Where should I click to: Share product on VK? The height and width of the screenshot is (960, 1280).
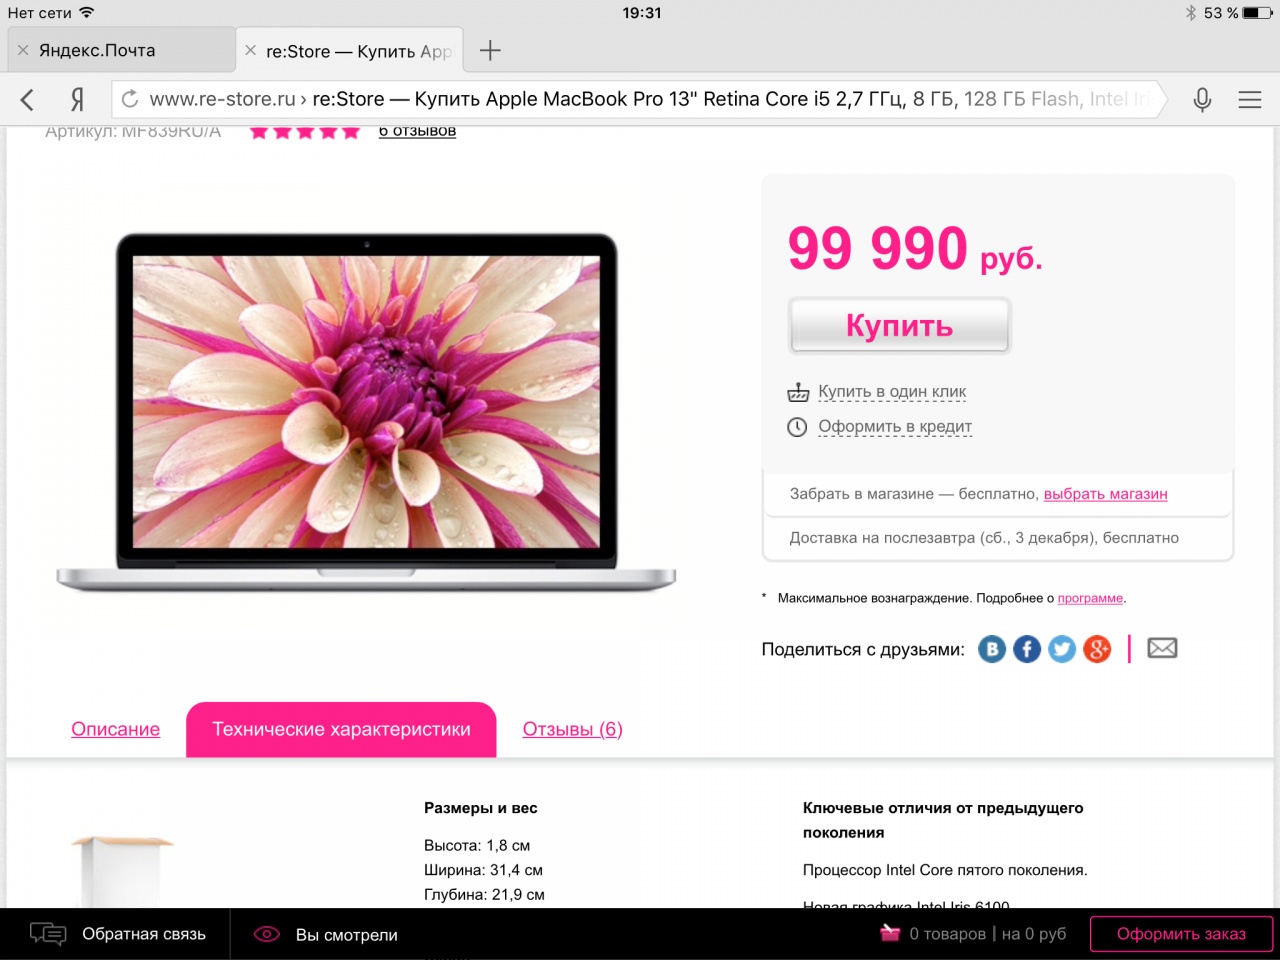(992, 649)
